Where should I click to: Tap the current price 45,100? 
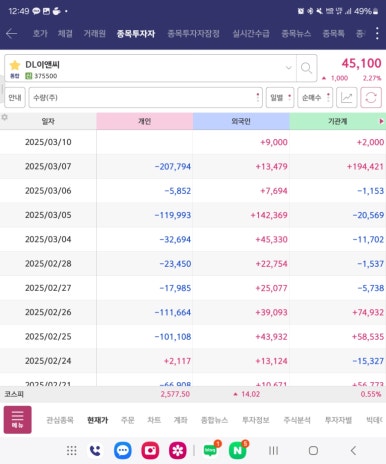tap(361, 63)
